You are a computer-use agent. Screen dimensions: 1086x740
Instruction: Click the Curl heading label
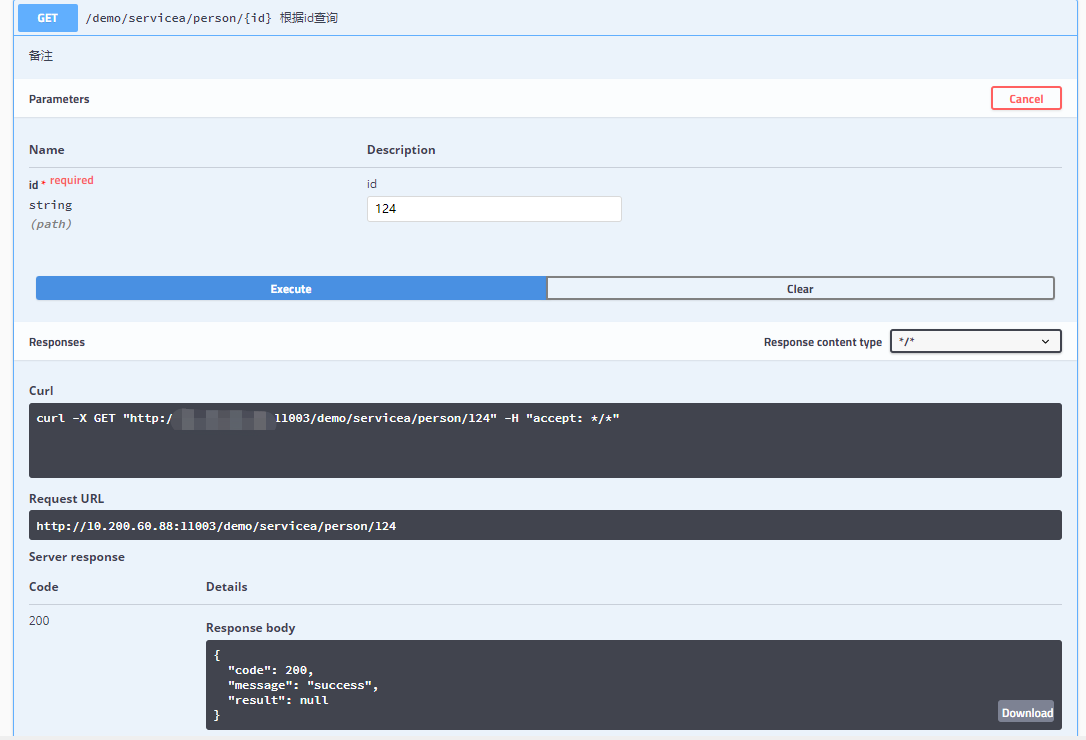(41, 391)
